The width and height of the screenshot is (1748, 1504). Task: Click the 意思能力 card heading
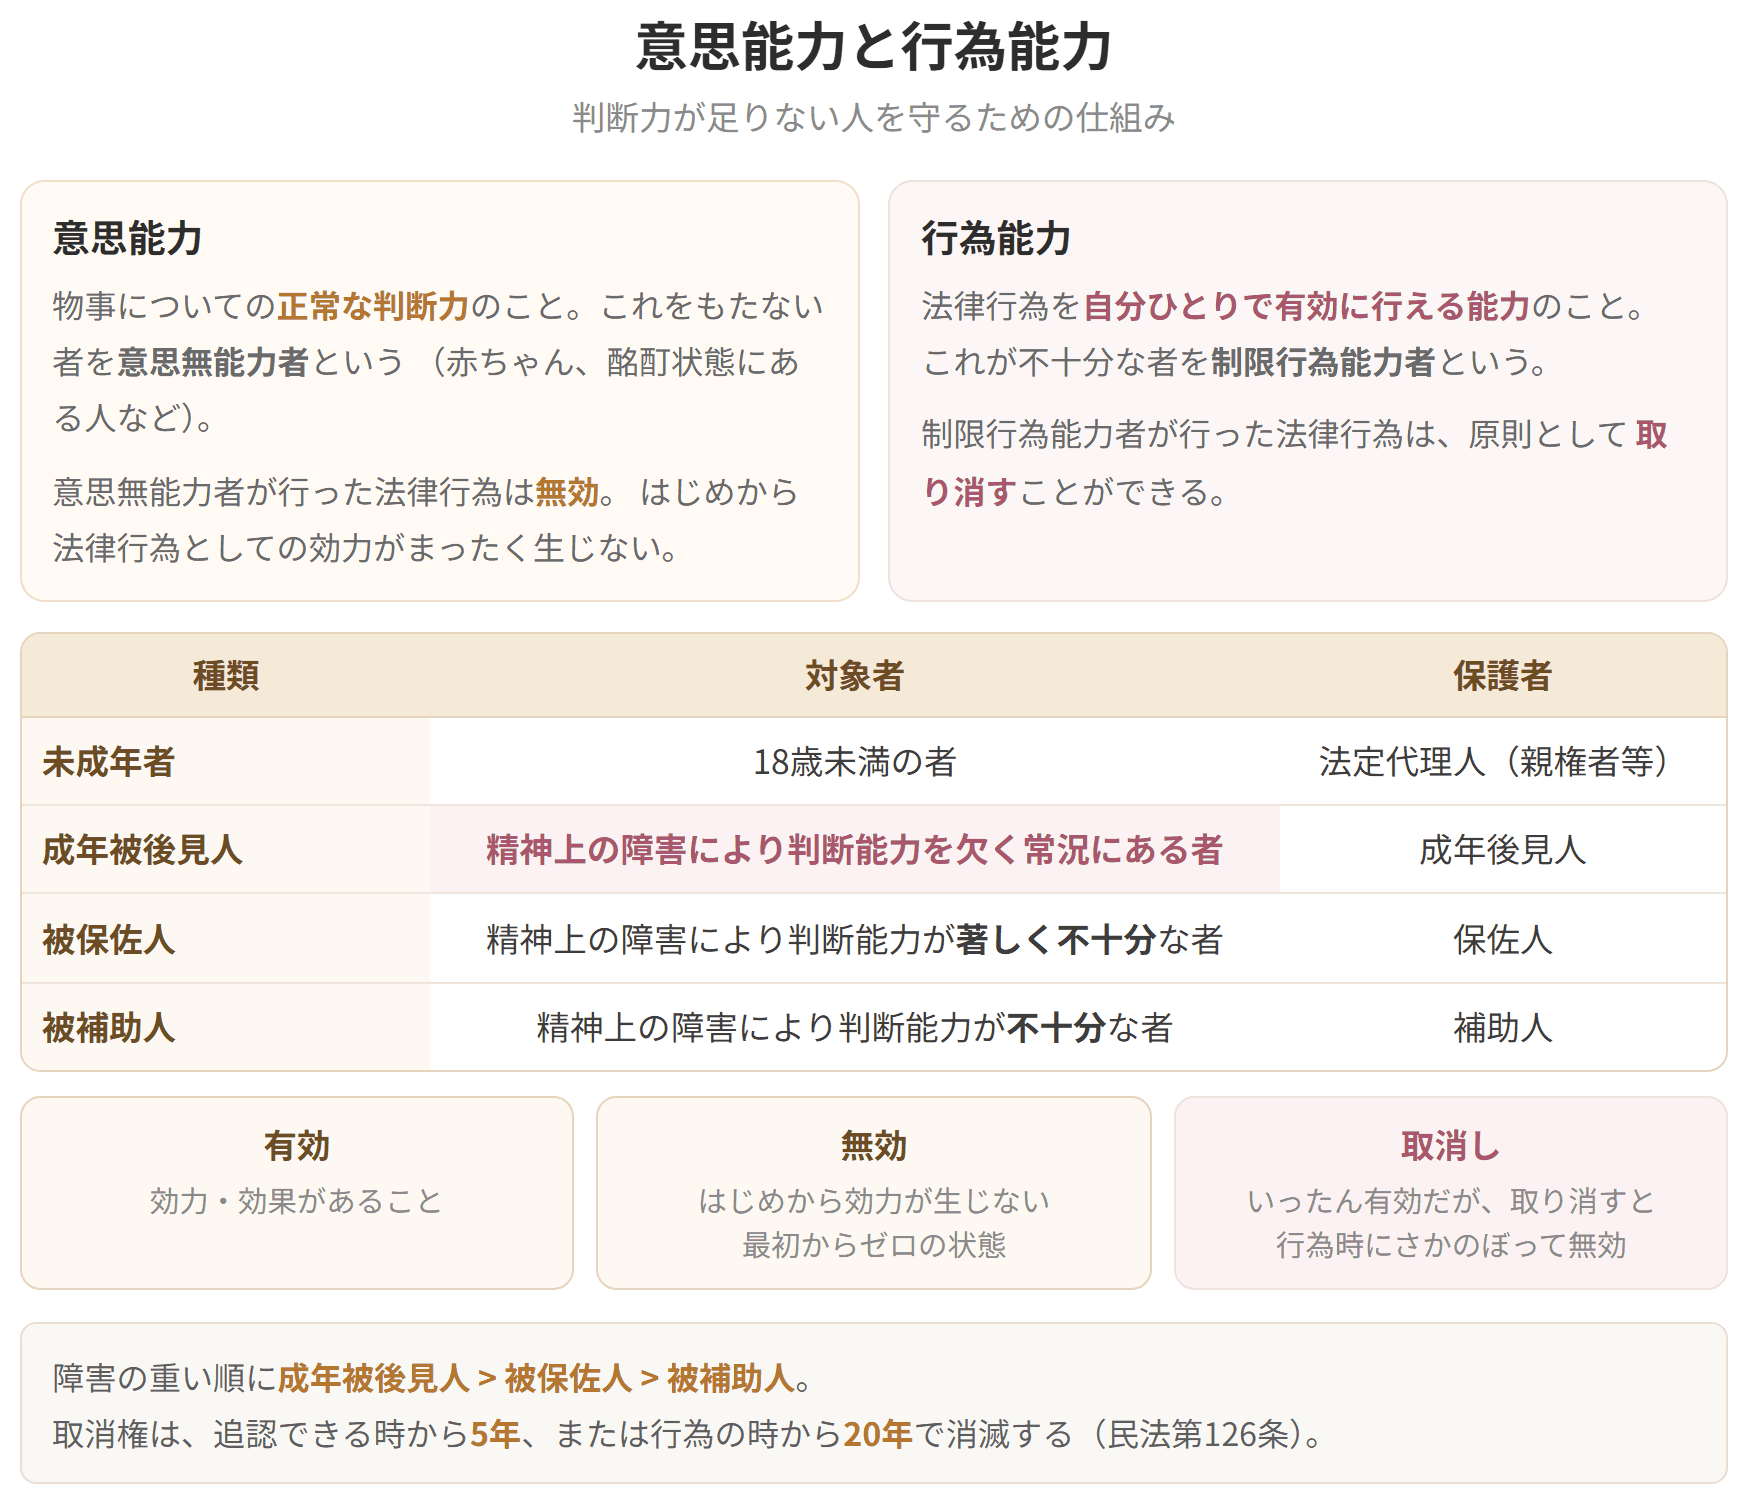[128, 239]
